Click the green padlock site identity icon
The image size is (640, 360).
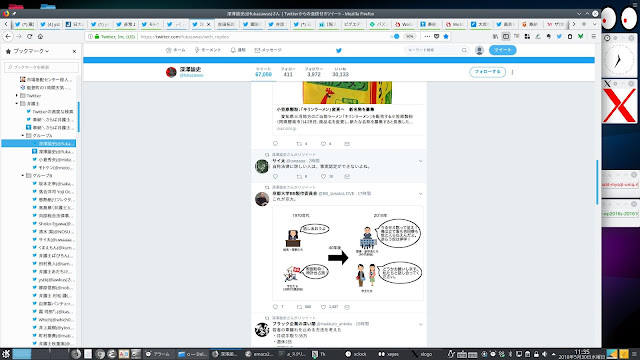pos(97,36)
